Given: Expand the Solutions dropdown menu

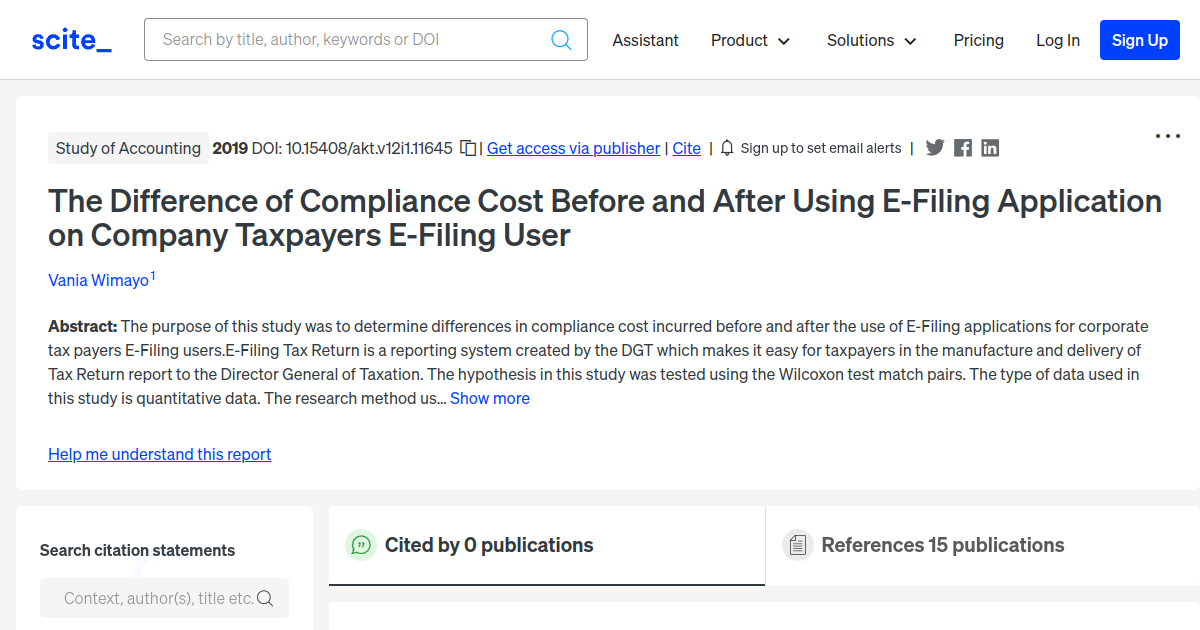Looking at the screenshot, I should click(x=871, y=40).
